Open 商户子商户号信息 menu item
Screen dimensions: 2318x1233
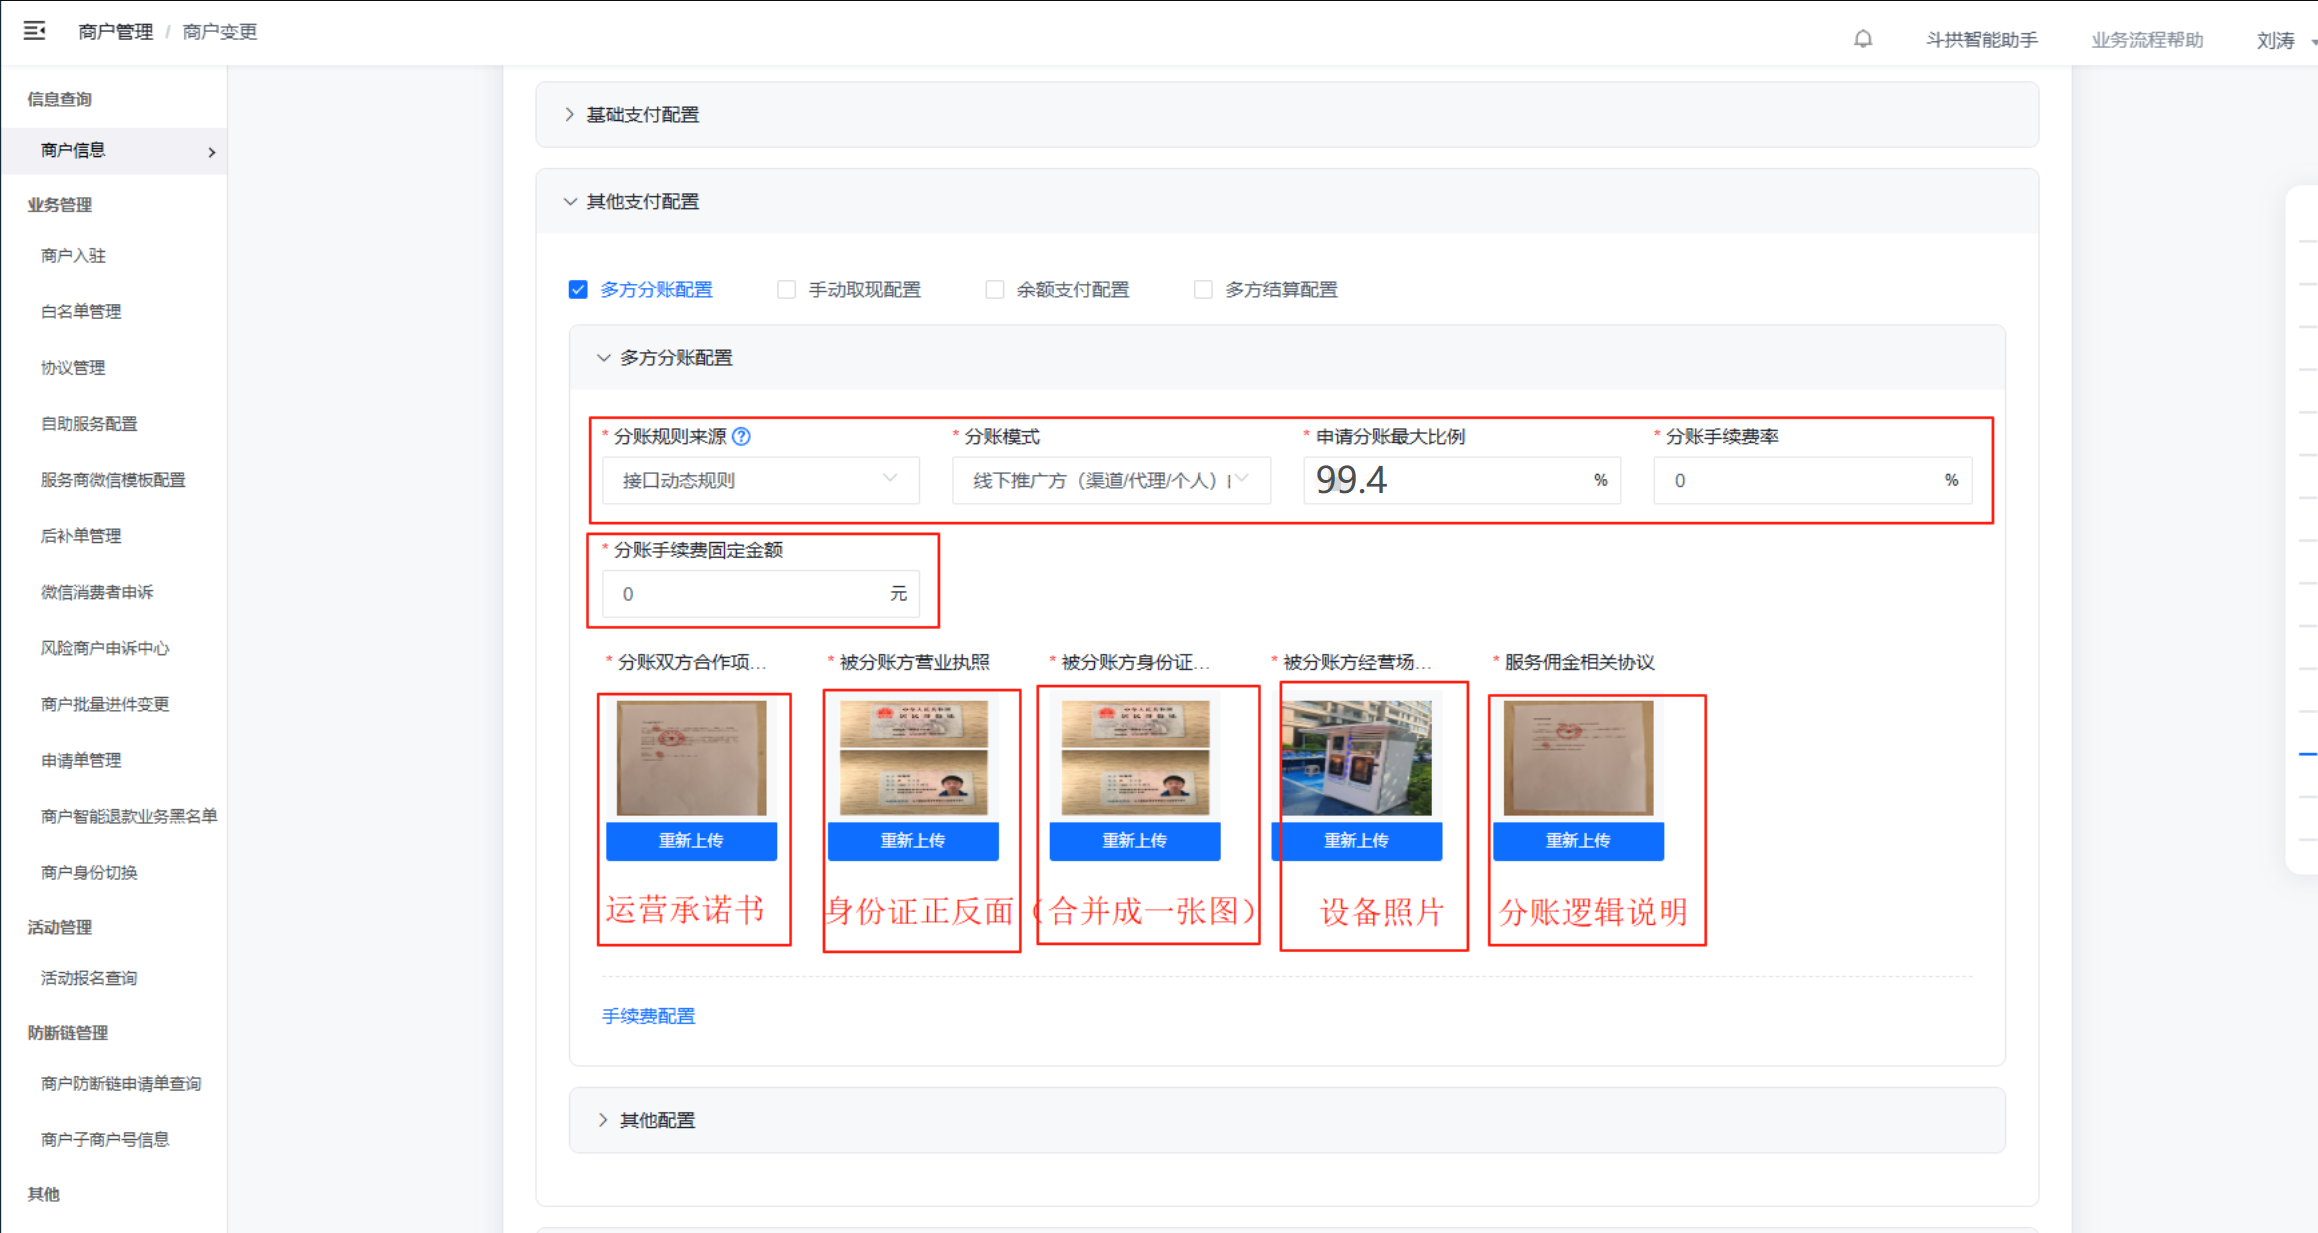pyautogui.click(x=105, y=1139)
